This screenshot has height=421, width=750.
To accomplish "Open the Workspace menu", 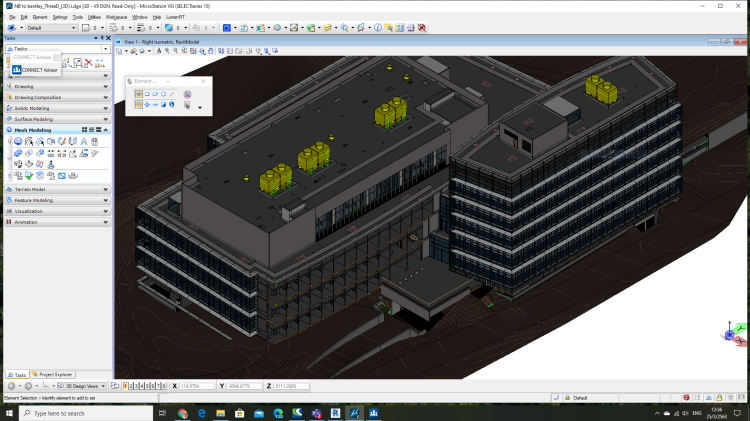I will point(116,17).
